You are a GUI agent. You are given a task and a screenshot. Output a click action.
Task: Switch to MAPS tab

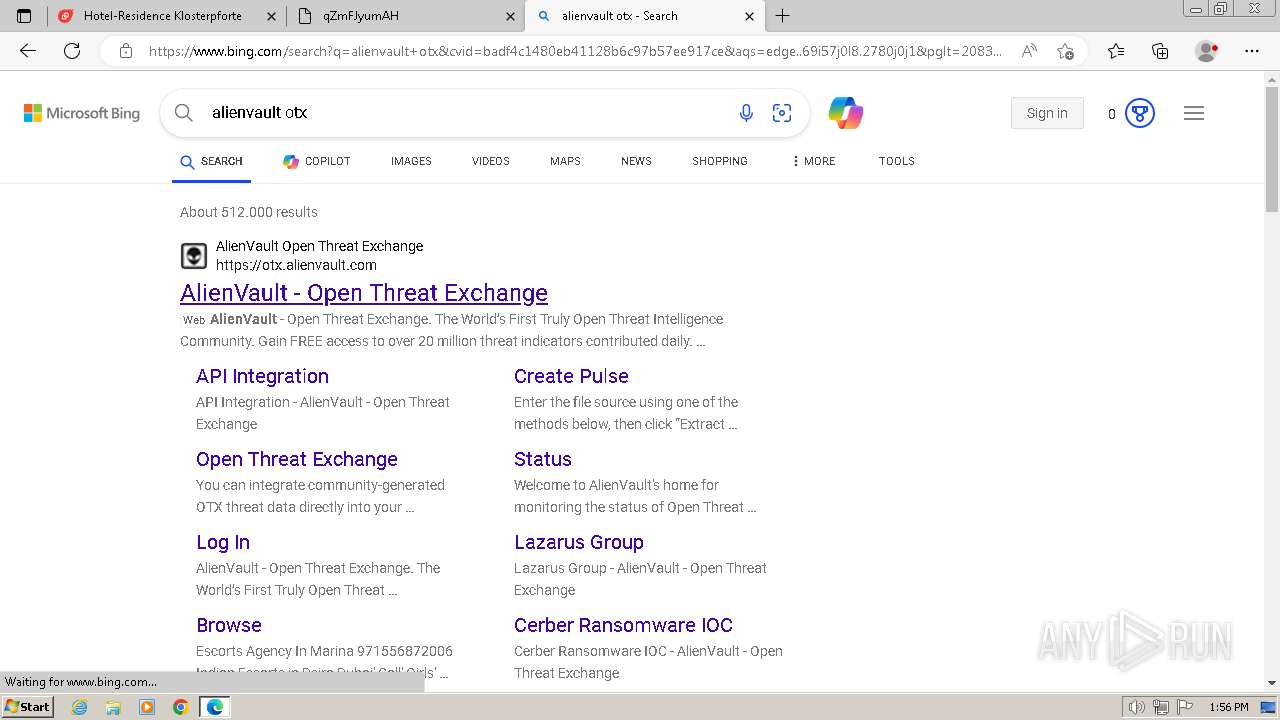[x=565, y=161]
